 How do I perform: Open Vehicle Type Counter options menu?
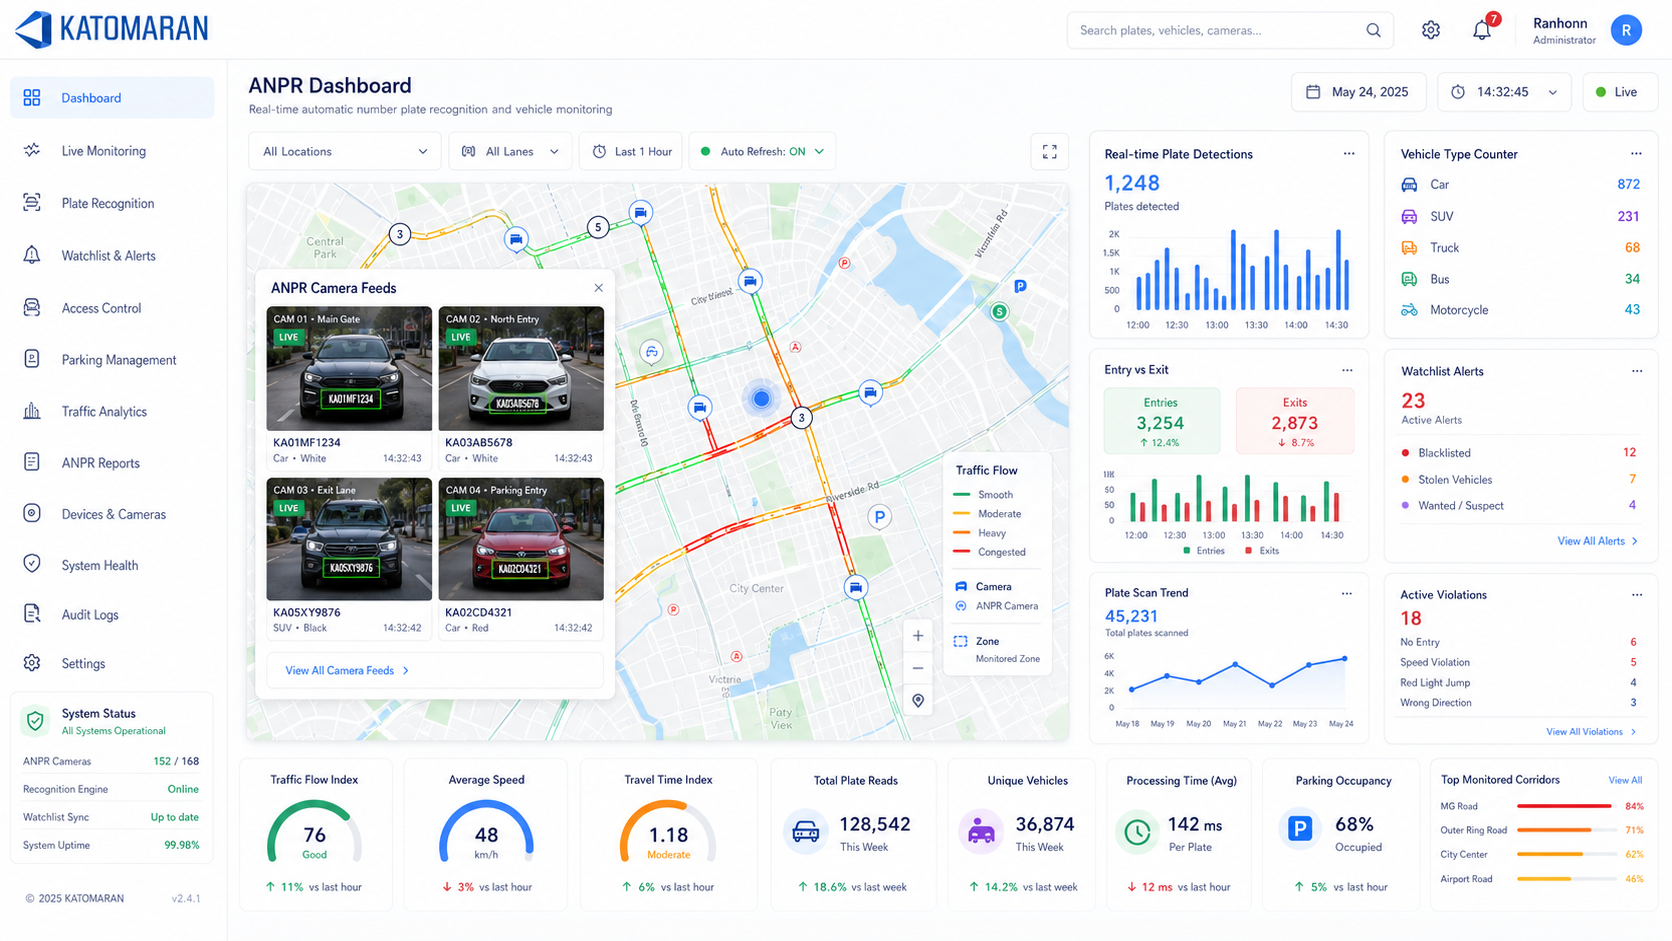pyautogui.click(x=1636, y=154)
